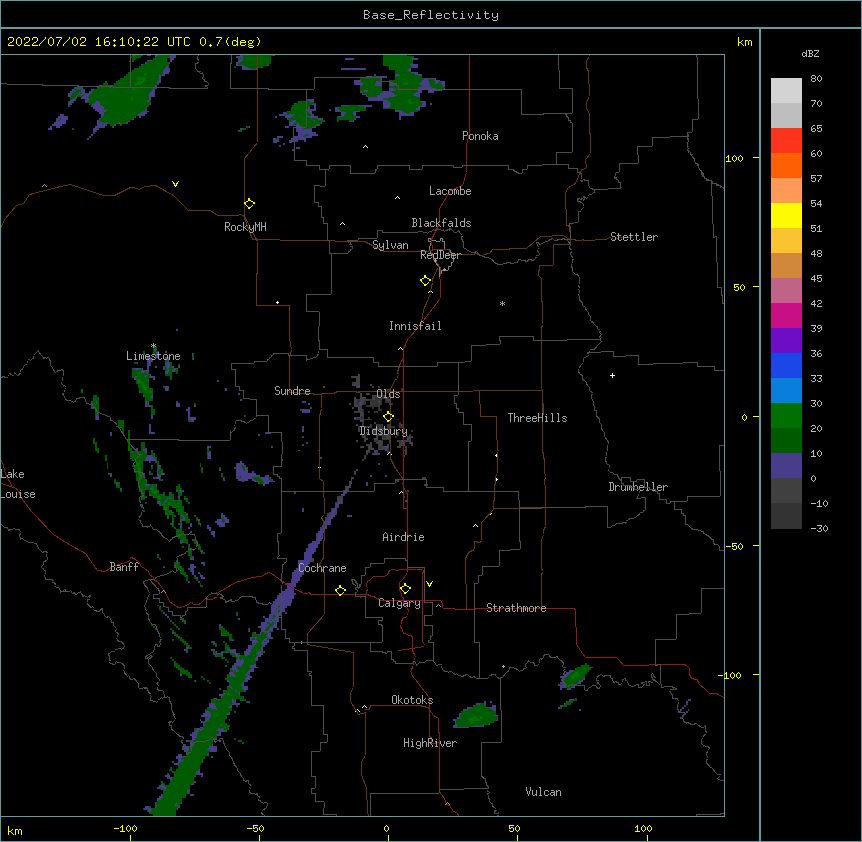This screenshot has height=842, width=862.
Task: Click the Olds town label
Action: coord(388,394)
